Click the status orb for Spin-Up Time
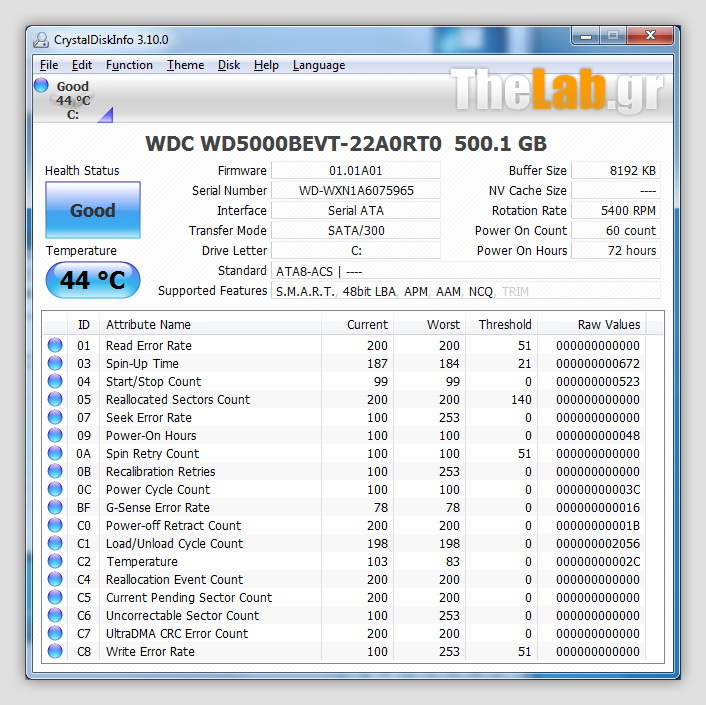This screenshot has width=706, height=705. (x=55, y=363)
